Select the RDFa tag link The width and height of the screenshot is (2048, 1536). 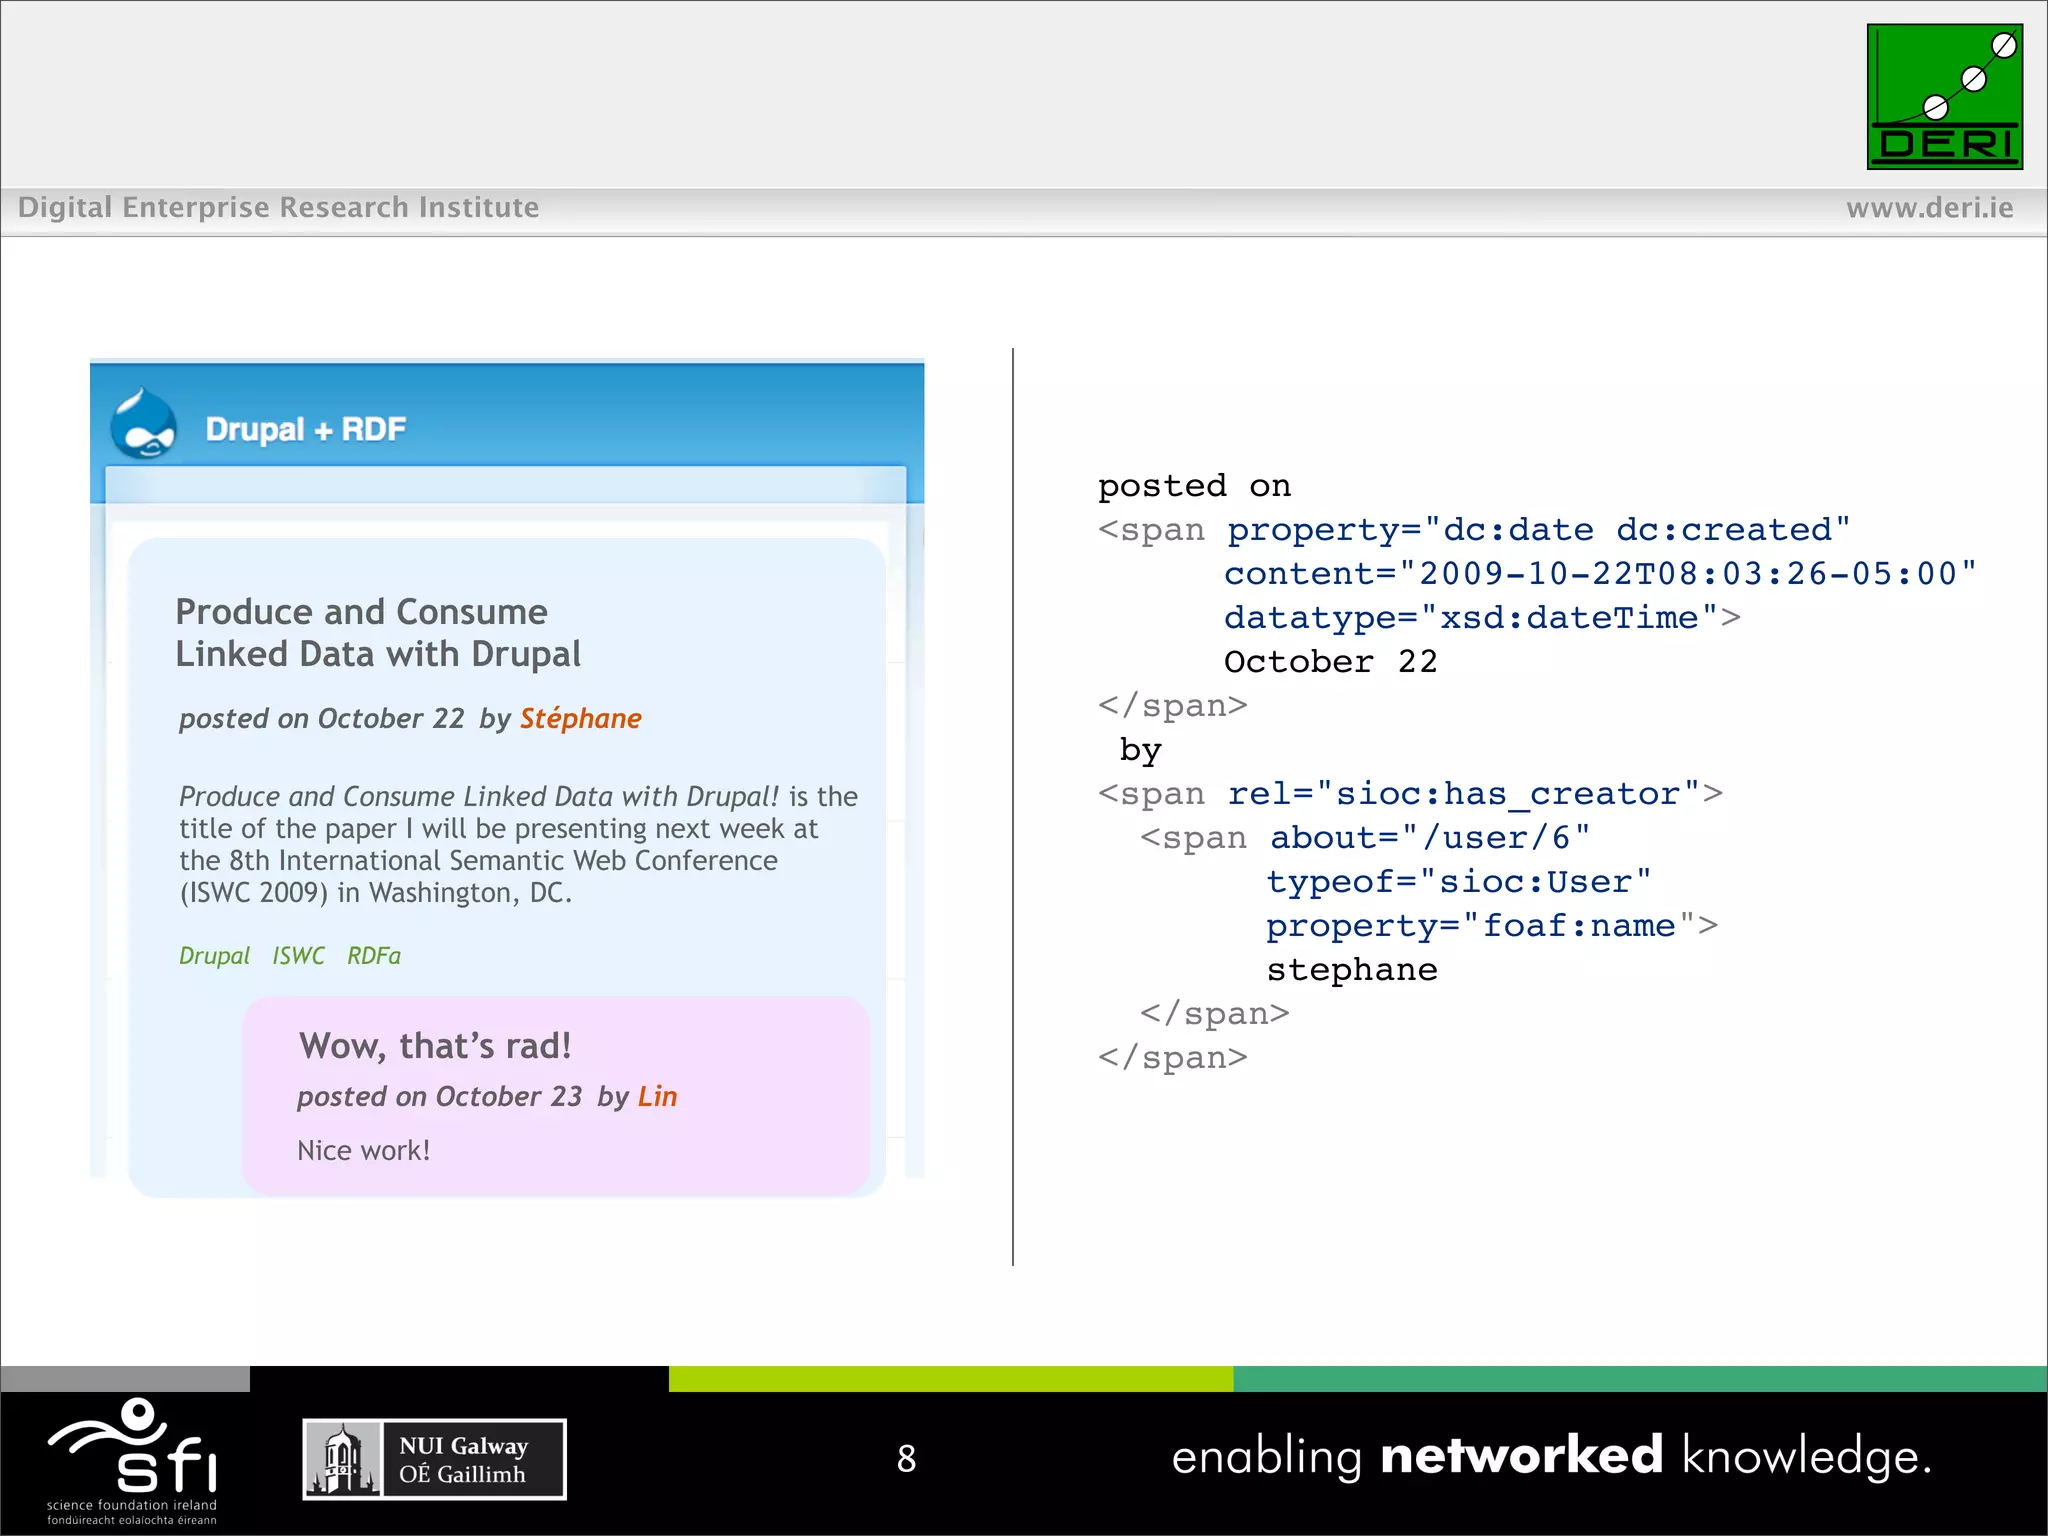point(373,956)
